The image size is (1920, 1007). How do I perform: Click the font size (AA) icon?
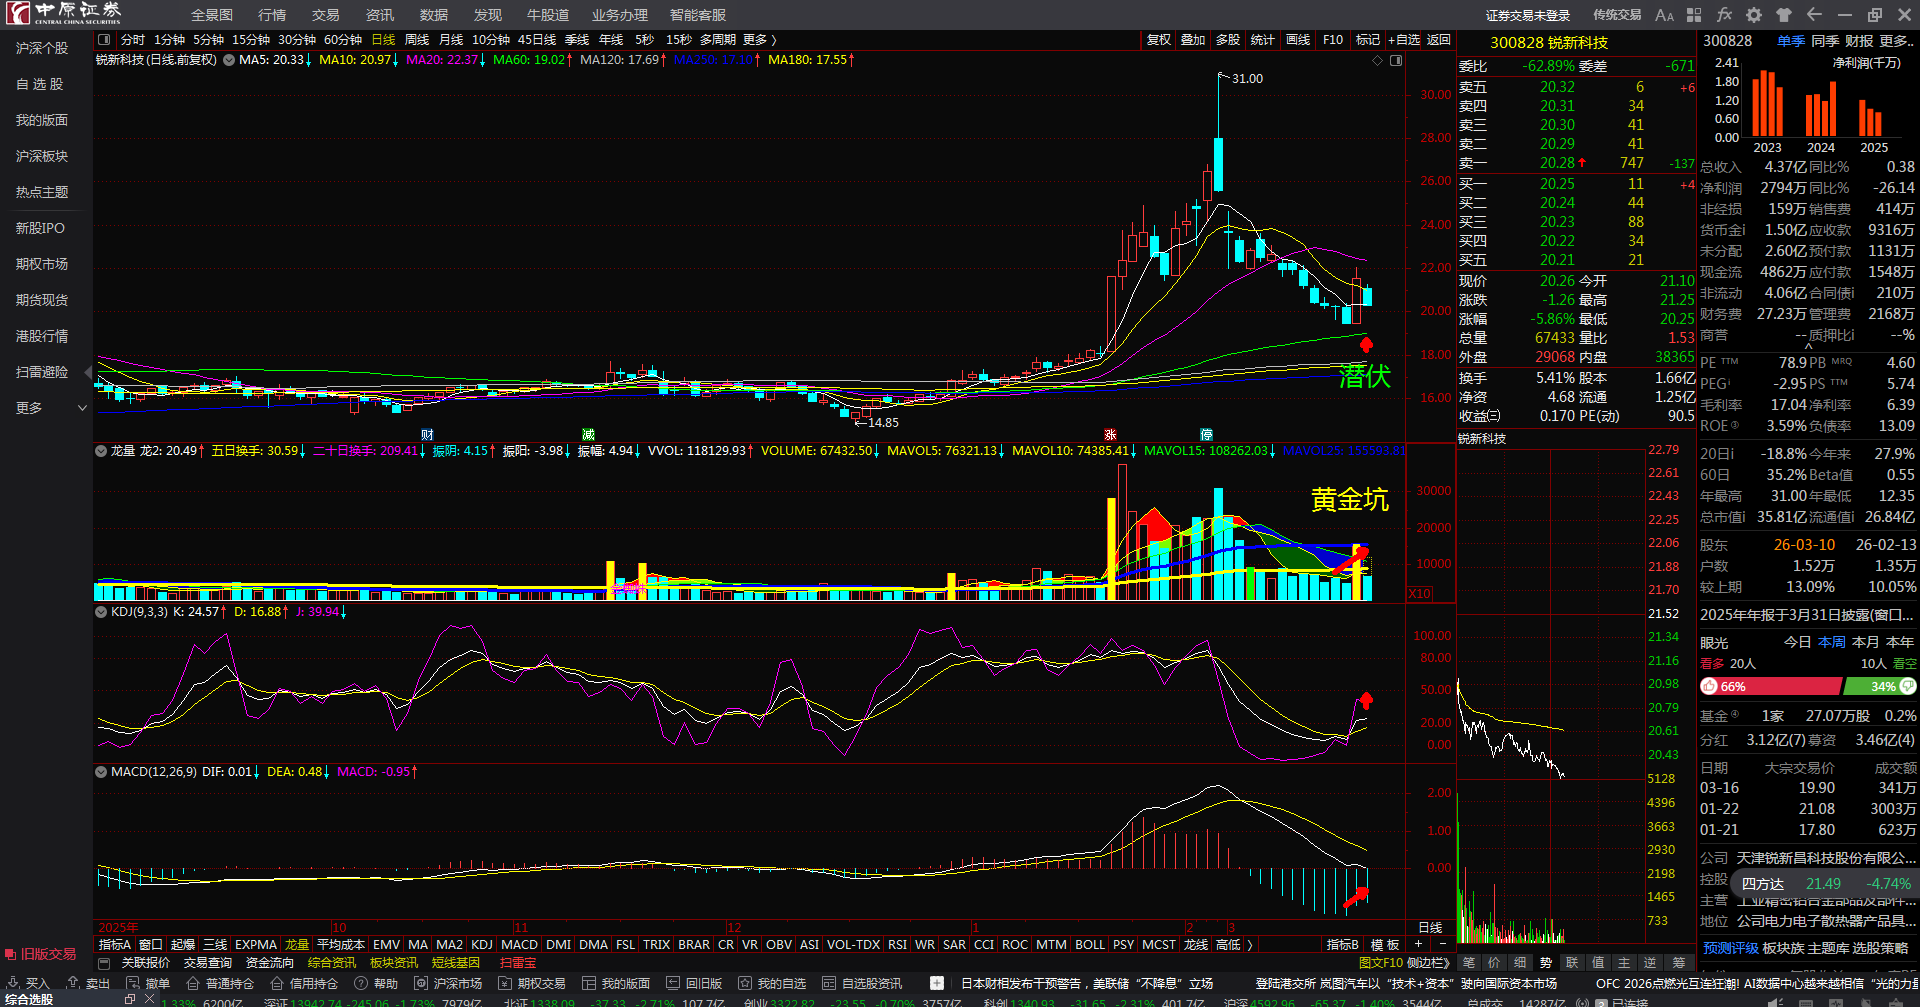coord(1664,15)
